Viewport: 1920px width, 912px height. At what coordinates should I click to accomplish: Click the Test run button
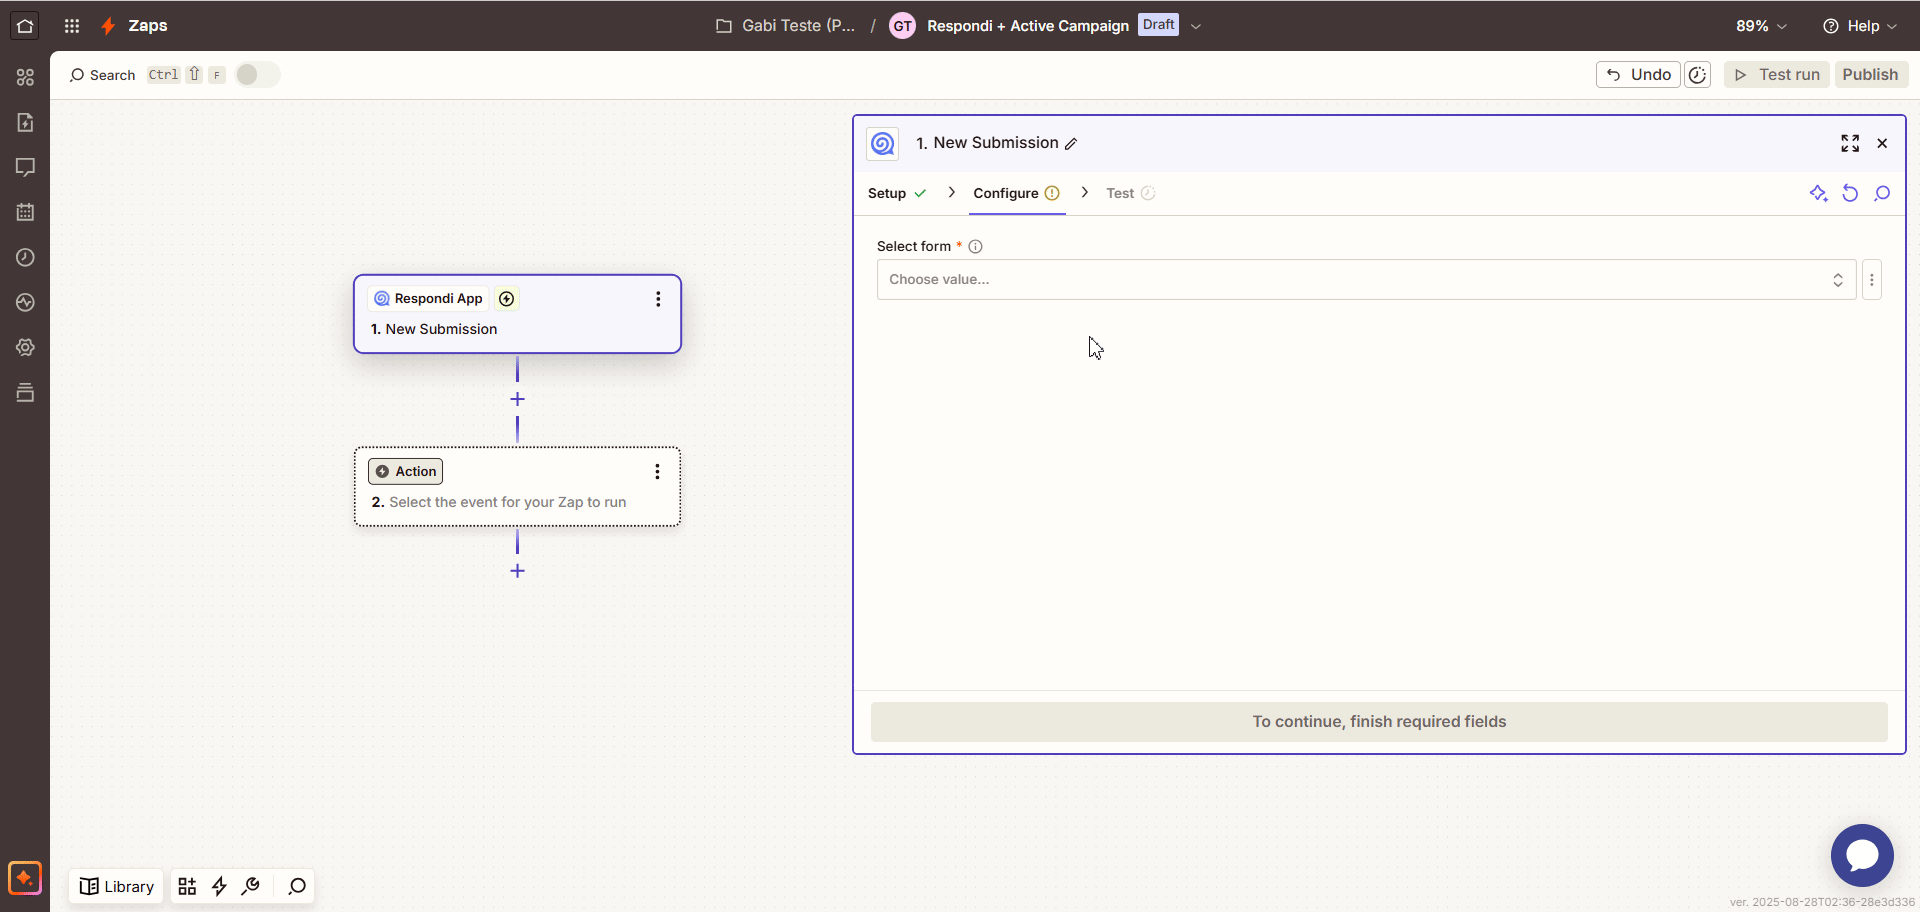pos(1777,75)
